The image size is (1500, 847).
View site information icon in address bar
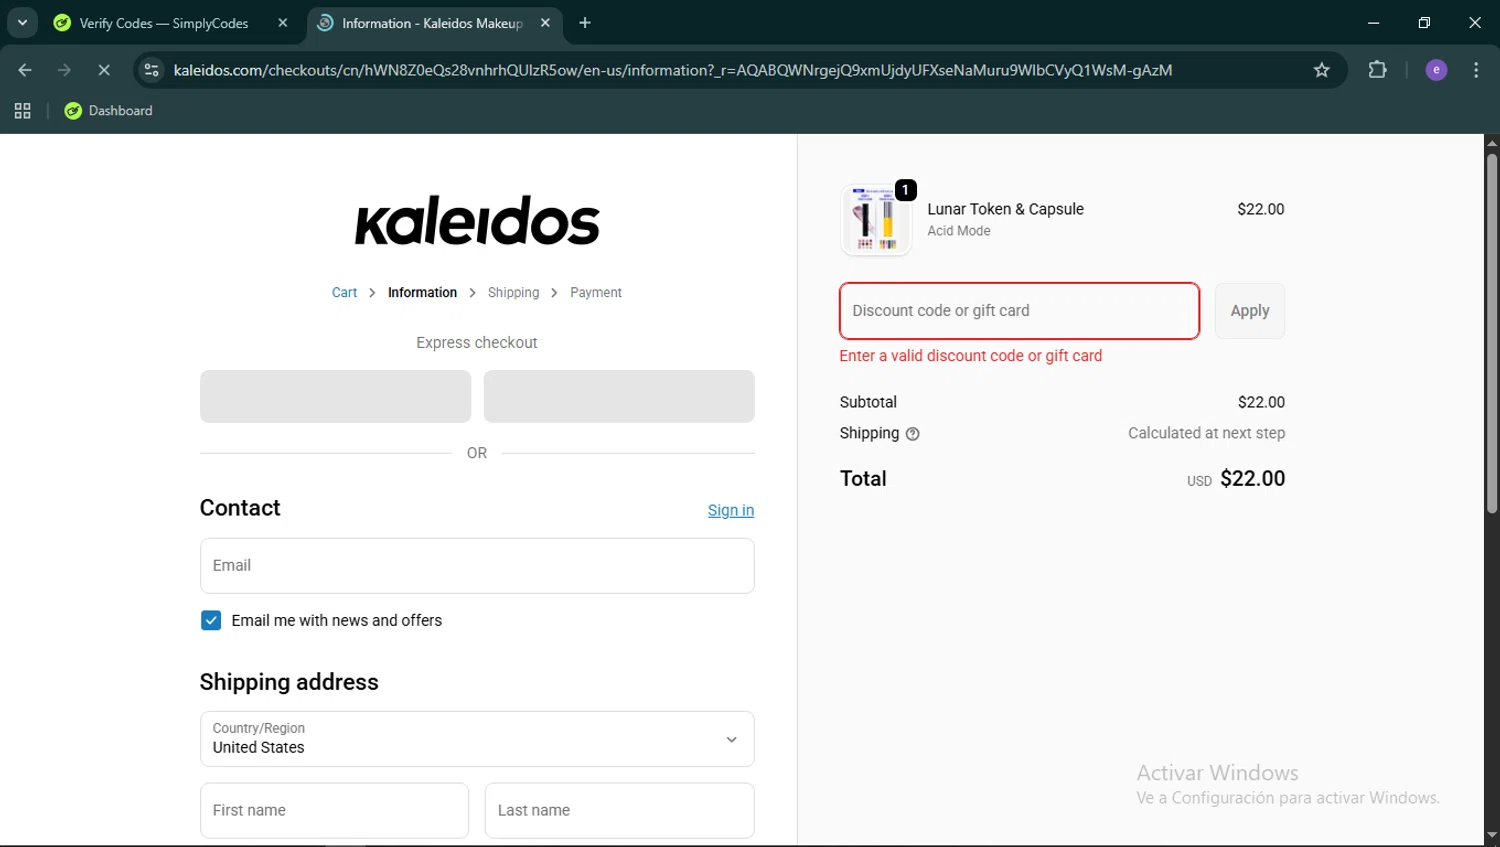point(152,70)
